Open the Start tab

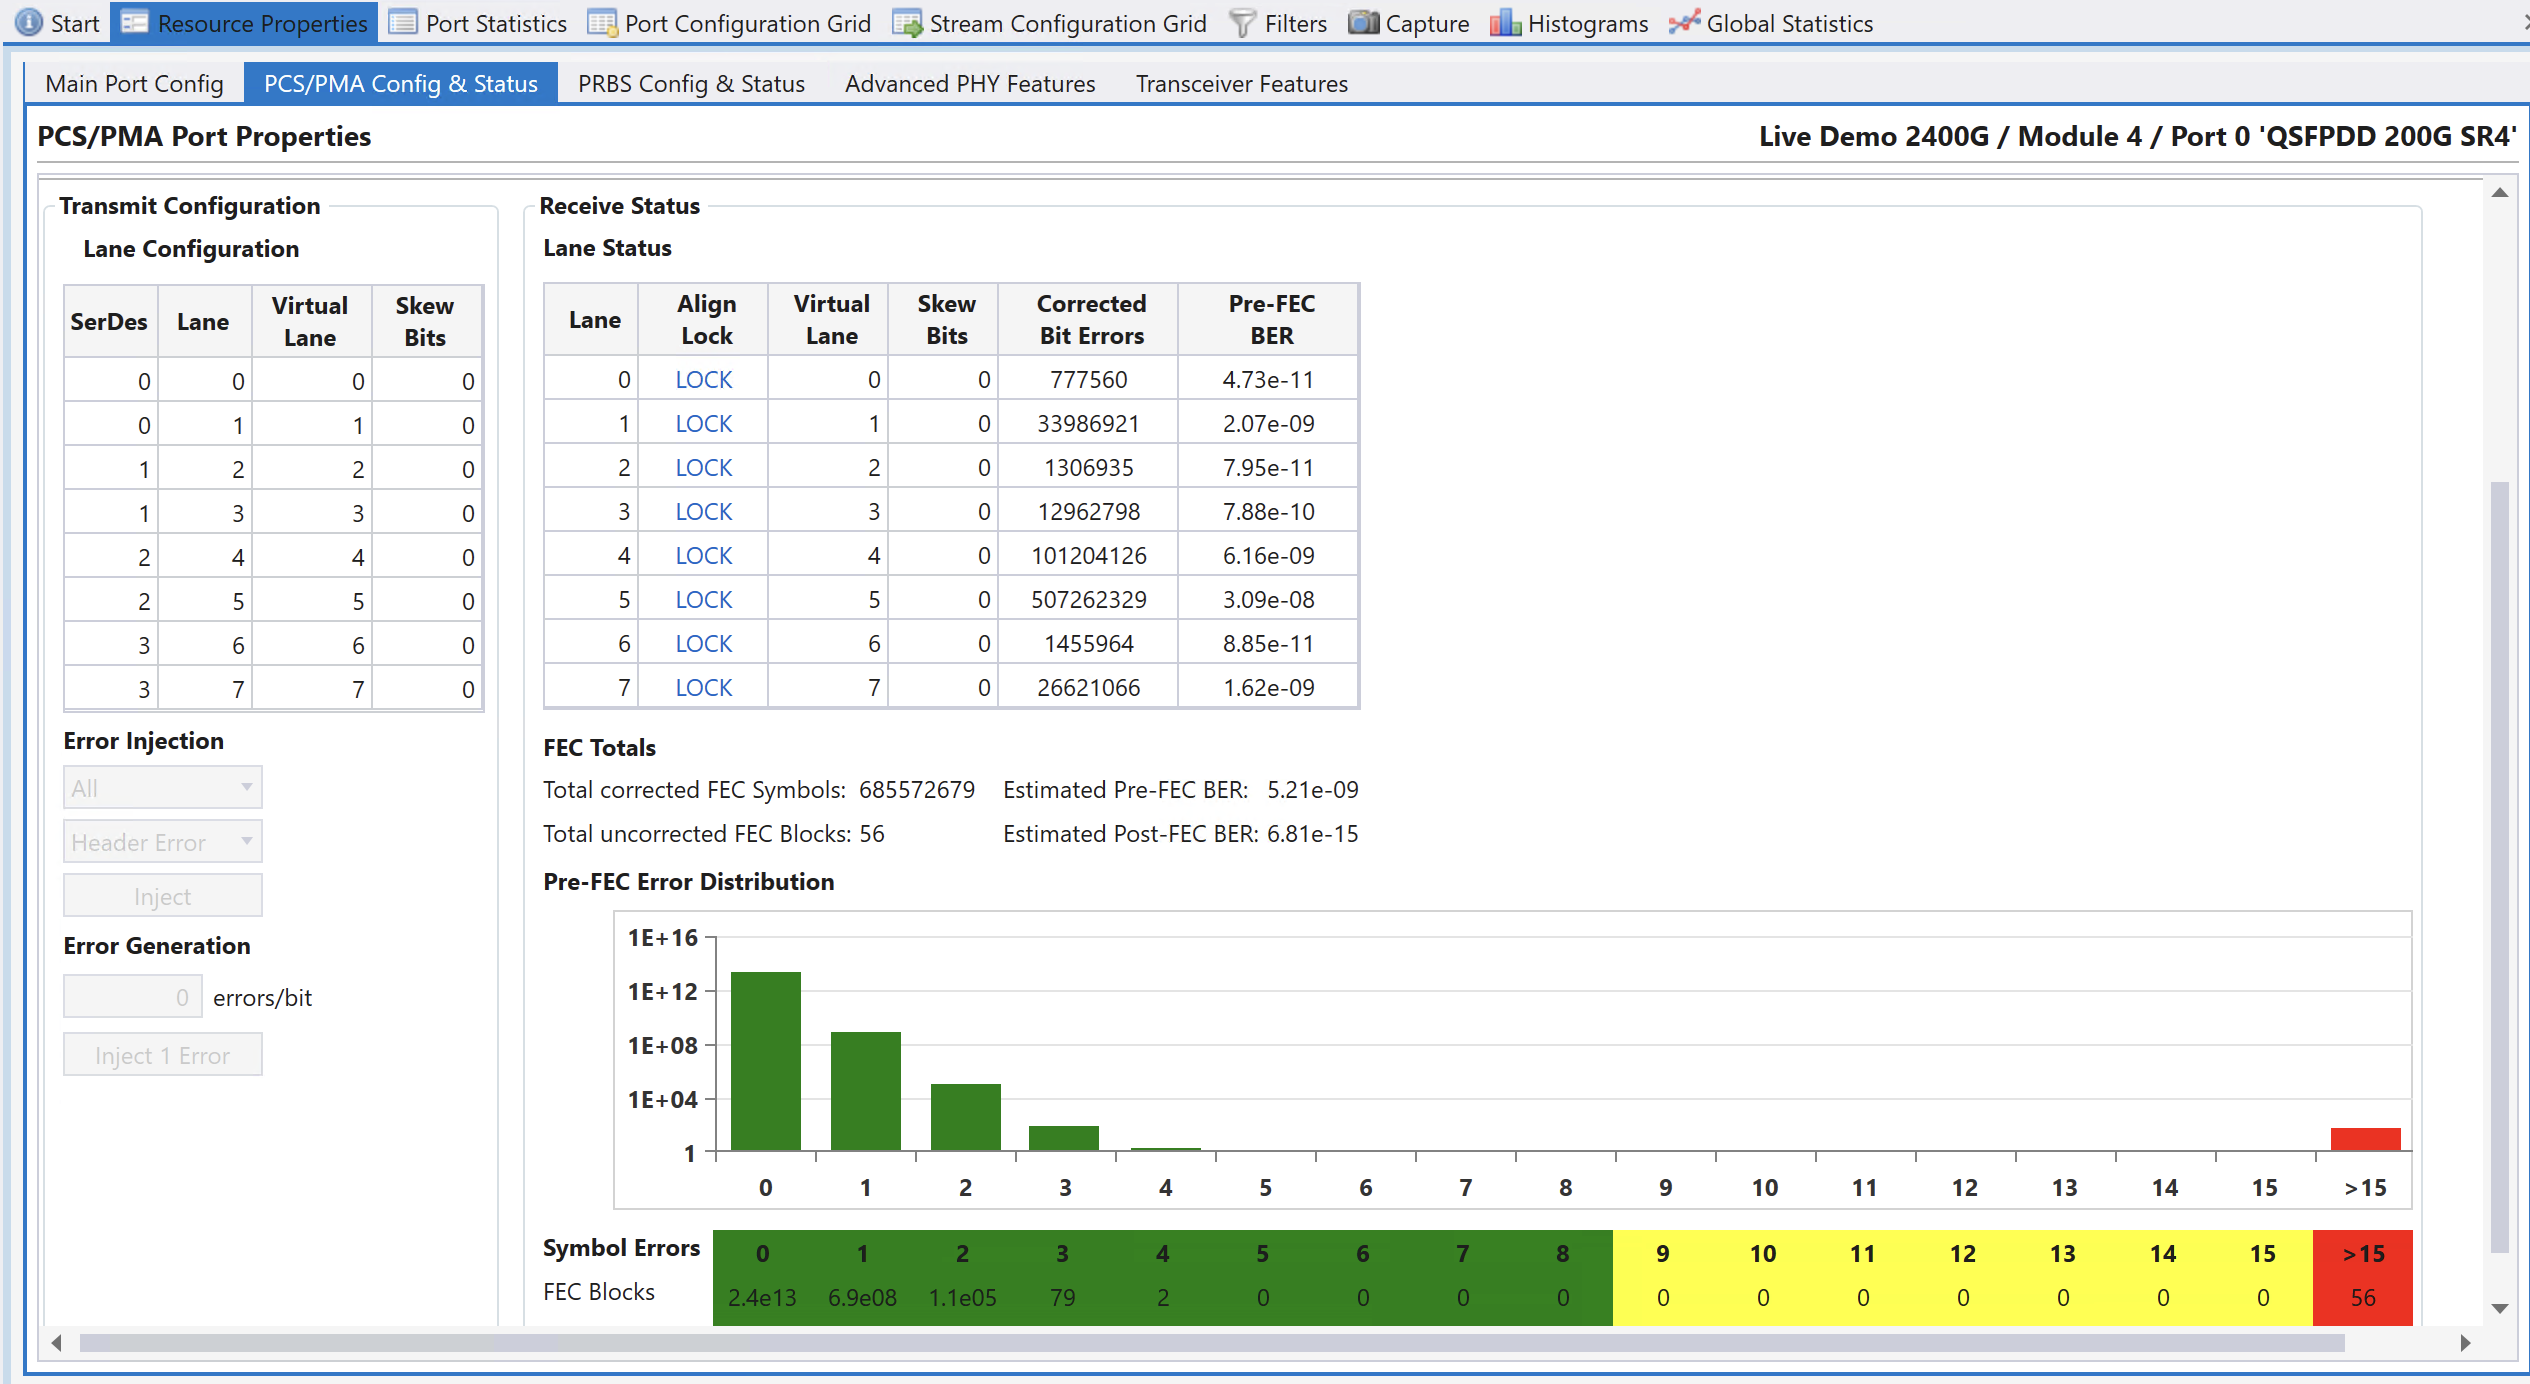(58, 22)
